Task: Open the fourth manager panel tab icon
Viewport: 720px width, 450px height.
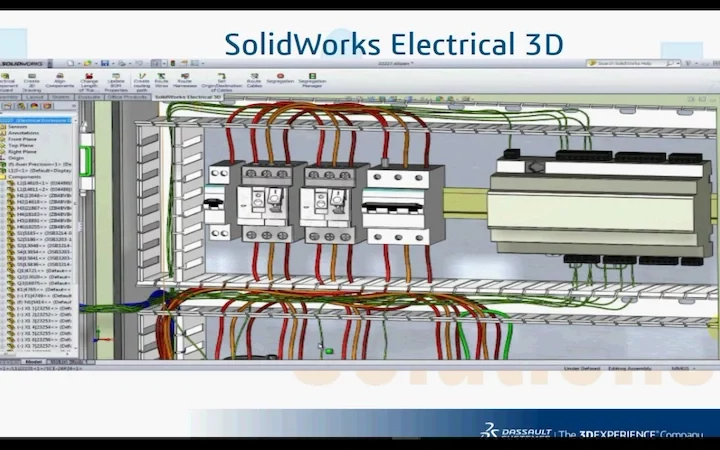Action: 47,107
